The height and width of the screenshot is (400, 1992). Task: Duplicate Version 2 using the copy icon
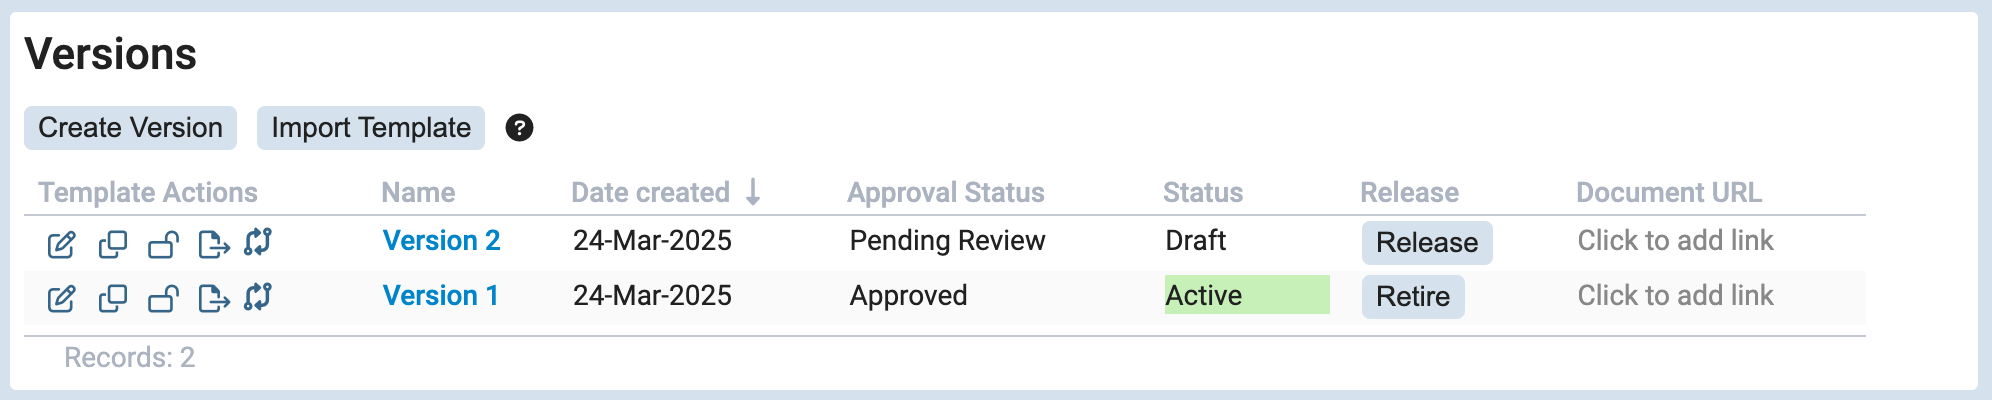tap(112, 243)
